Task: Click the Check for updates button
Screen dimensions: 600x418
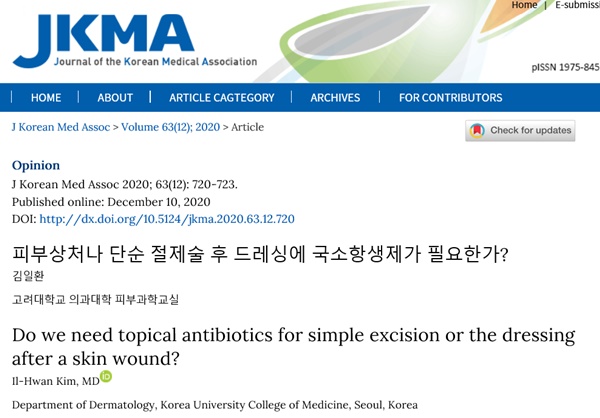Action: (x=520, y=131)
